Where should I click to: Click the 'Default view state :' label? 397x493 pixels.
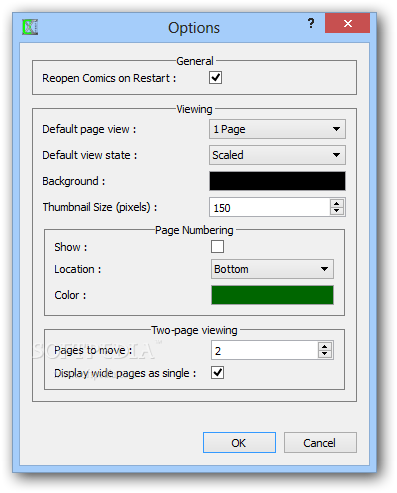[89, 155]
